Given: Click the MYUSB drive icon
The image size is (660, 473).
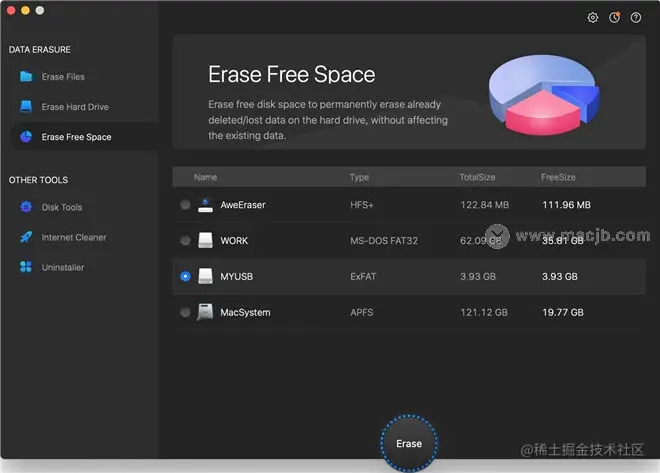Looking at the screenshot, I should point(205,276).
